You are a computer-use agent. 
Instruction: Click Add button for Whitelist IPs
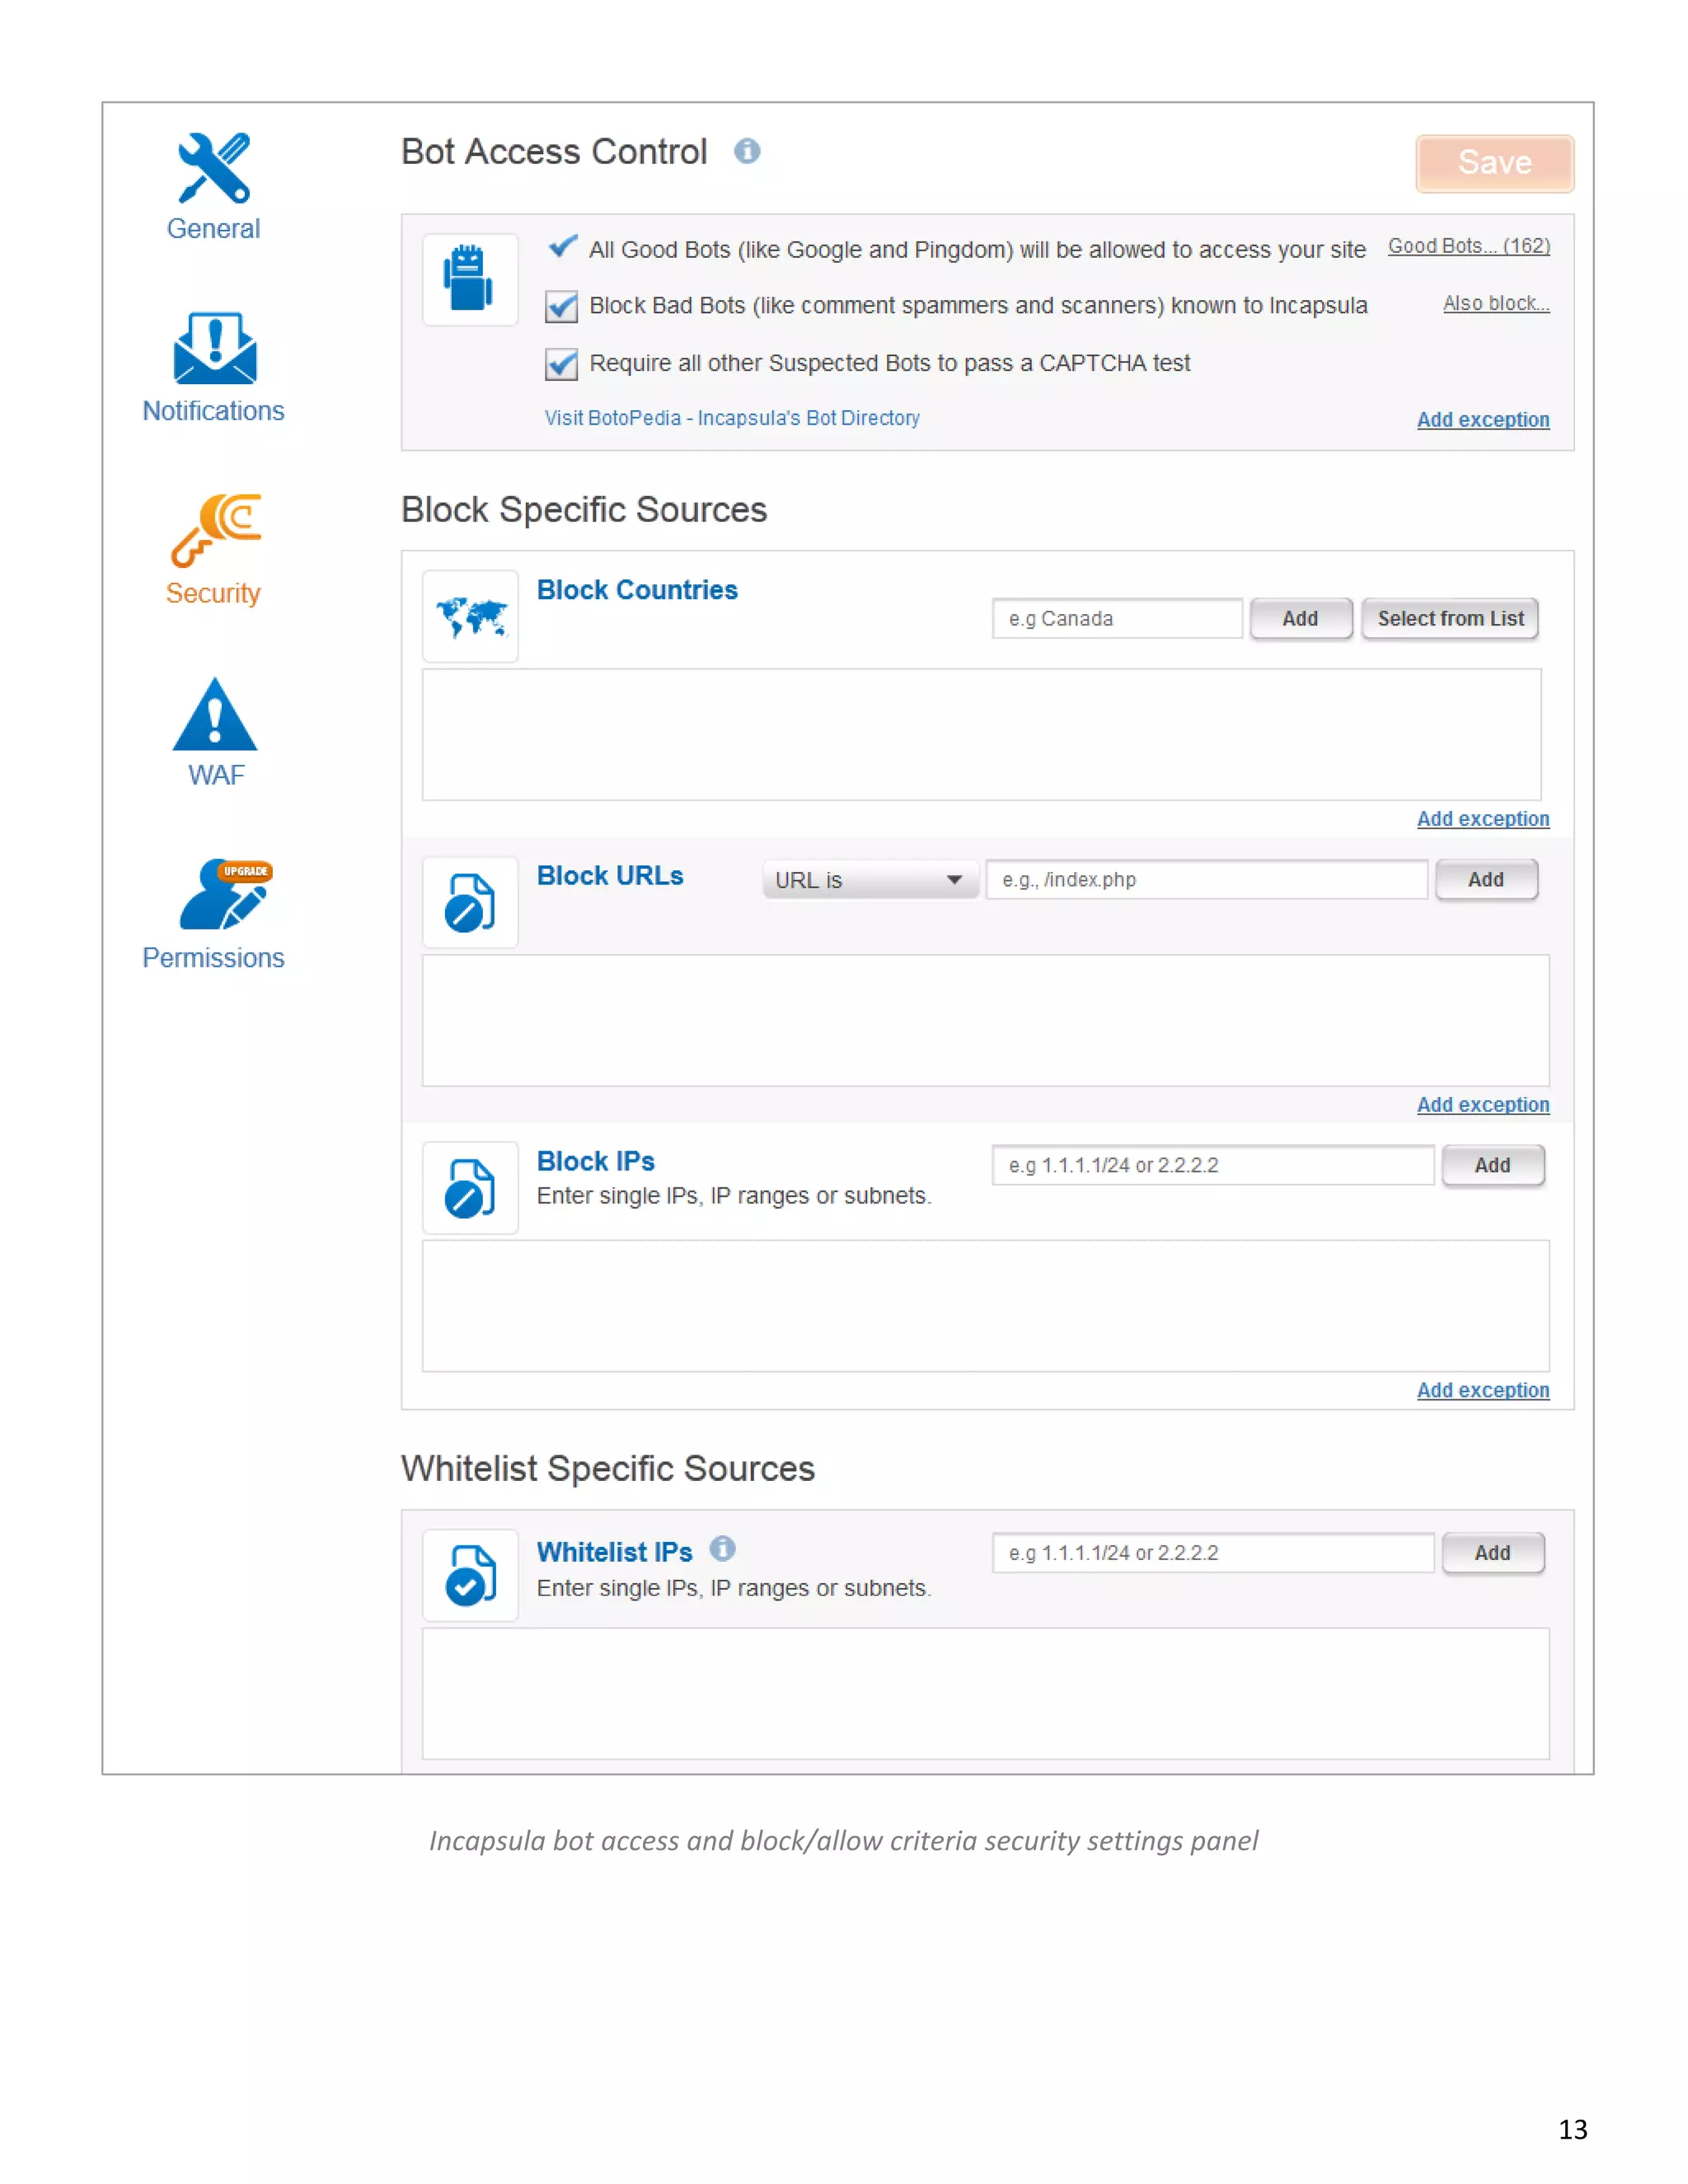(1492, 1553)
